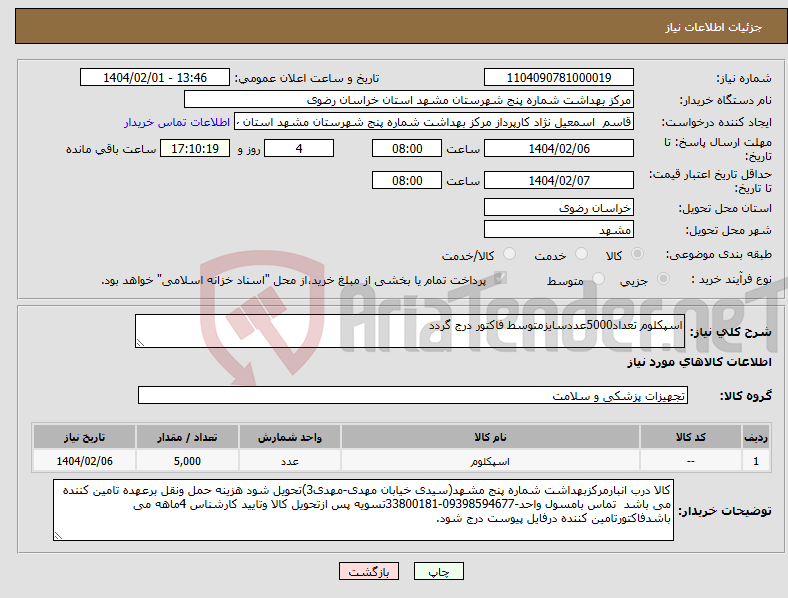Click the remaining time 17:10:19 field
Viewport: 788px width, 598px height.
pyautogui.click(x=195, y=148)
